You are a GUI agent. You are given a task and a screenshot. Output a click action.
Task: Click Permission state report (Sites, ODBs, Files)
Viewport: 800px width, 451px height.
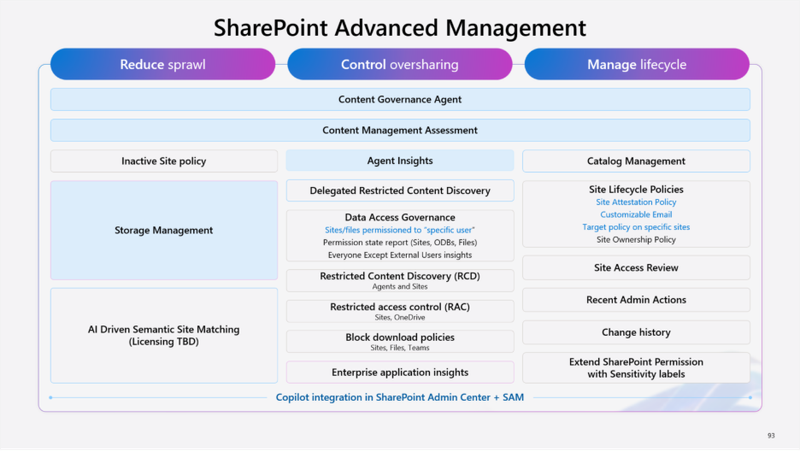tap(400, 242)
